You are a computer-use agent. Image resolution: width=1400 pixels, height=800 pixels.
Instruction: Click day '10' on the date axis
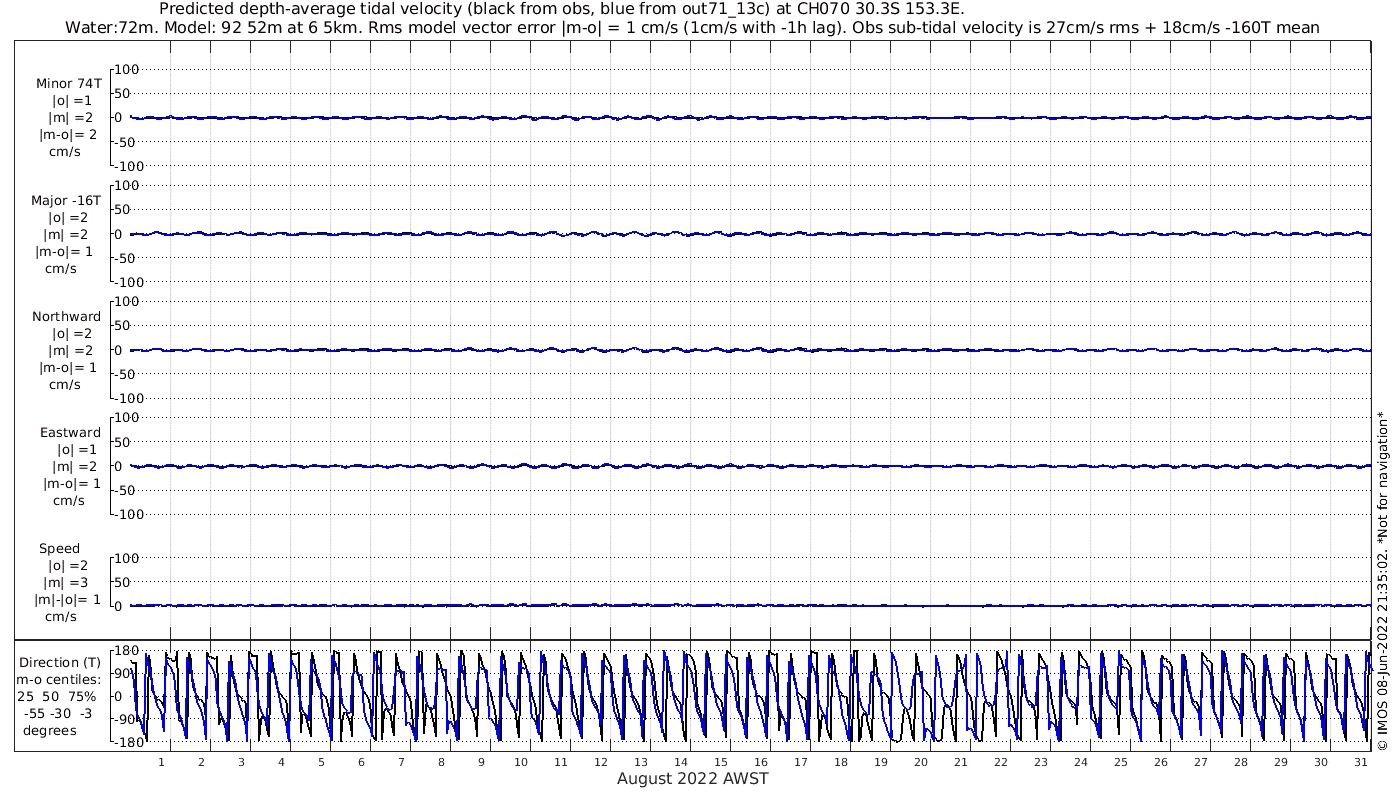[521, 762]
